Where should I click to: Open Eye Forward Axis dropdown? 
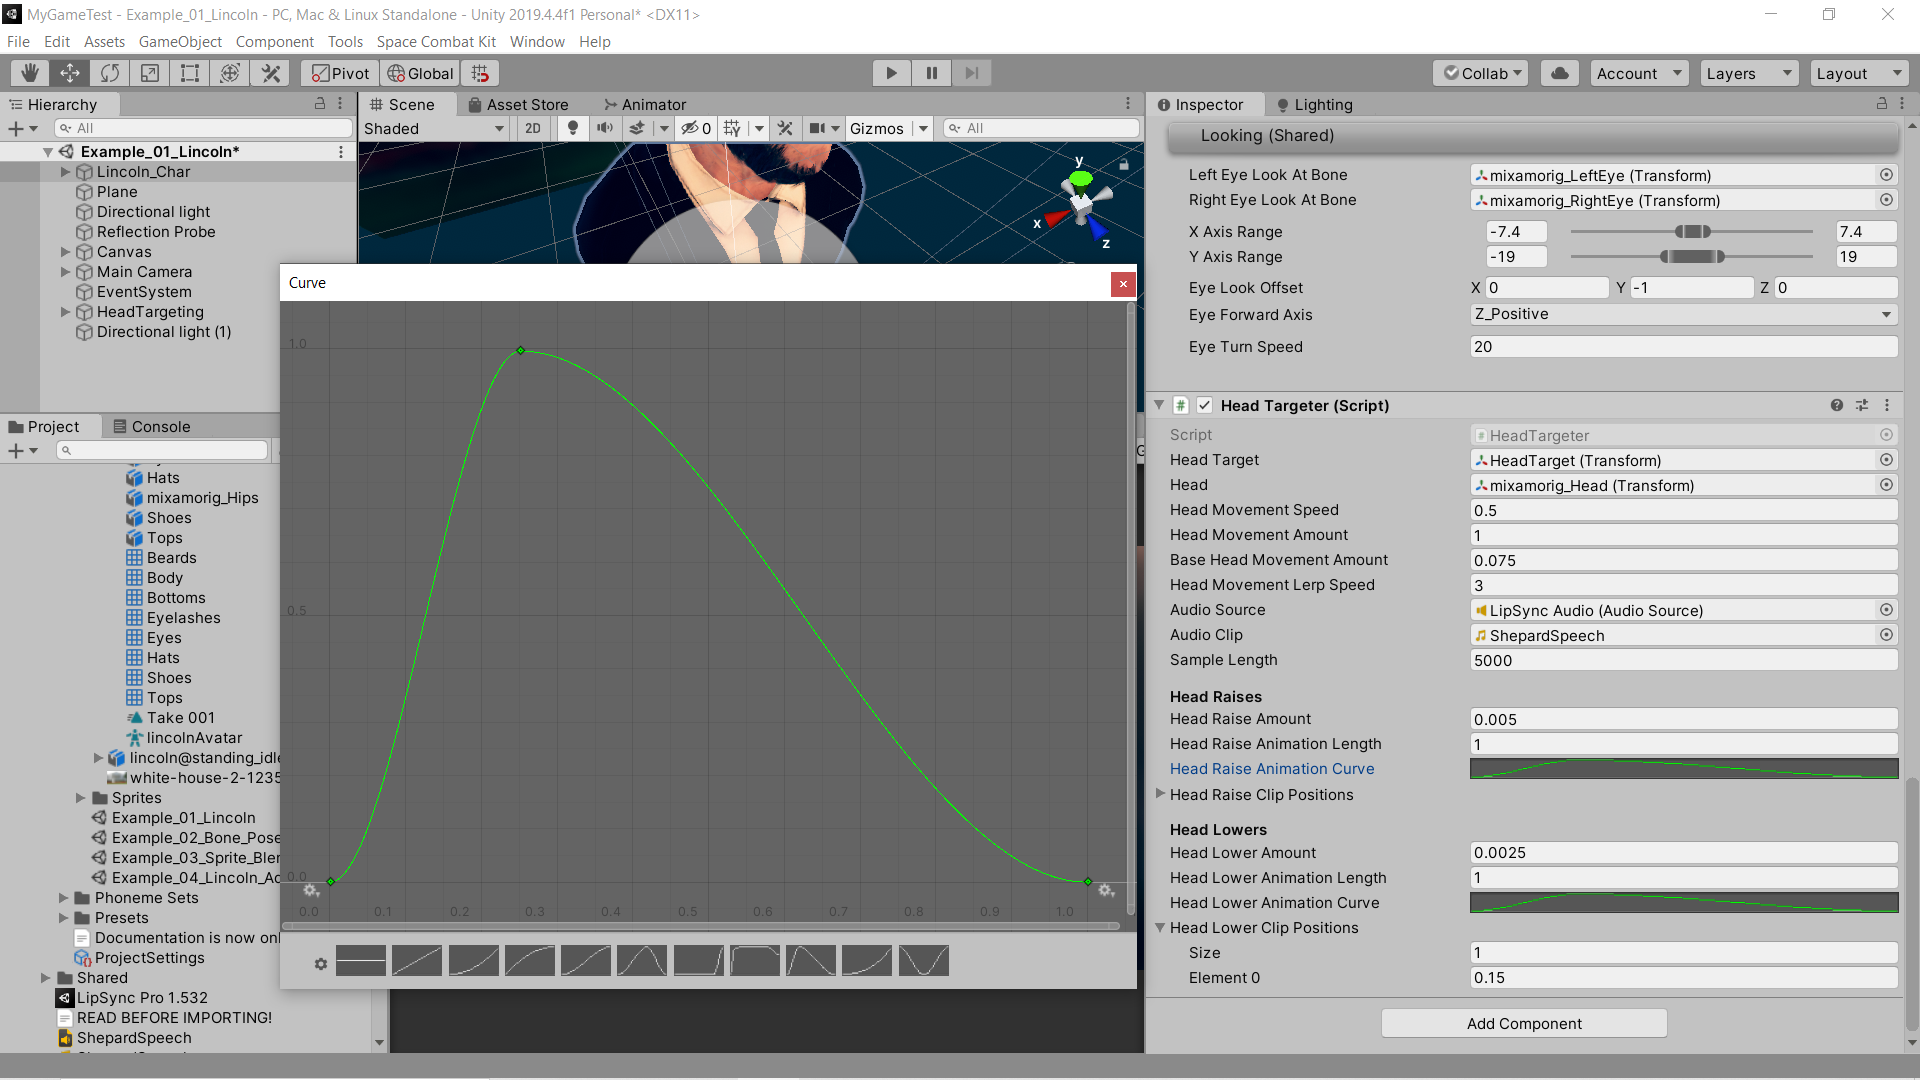point(1683,314)
